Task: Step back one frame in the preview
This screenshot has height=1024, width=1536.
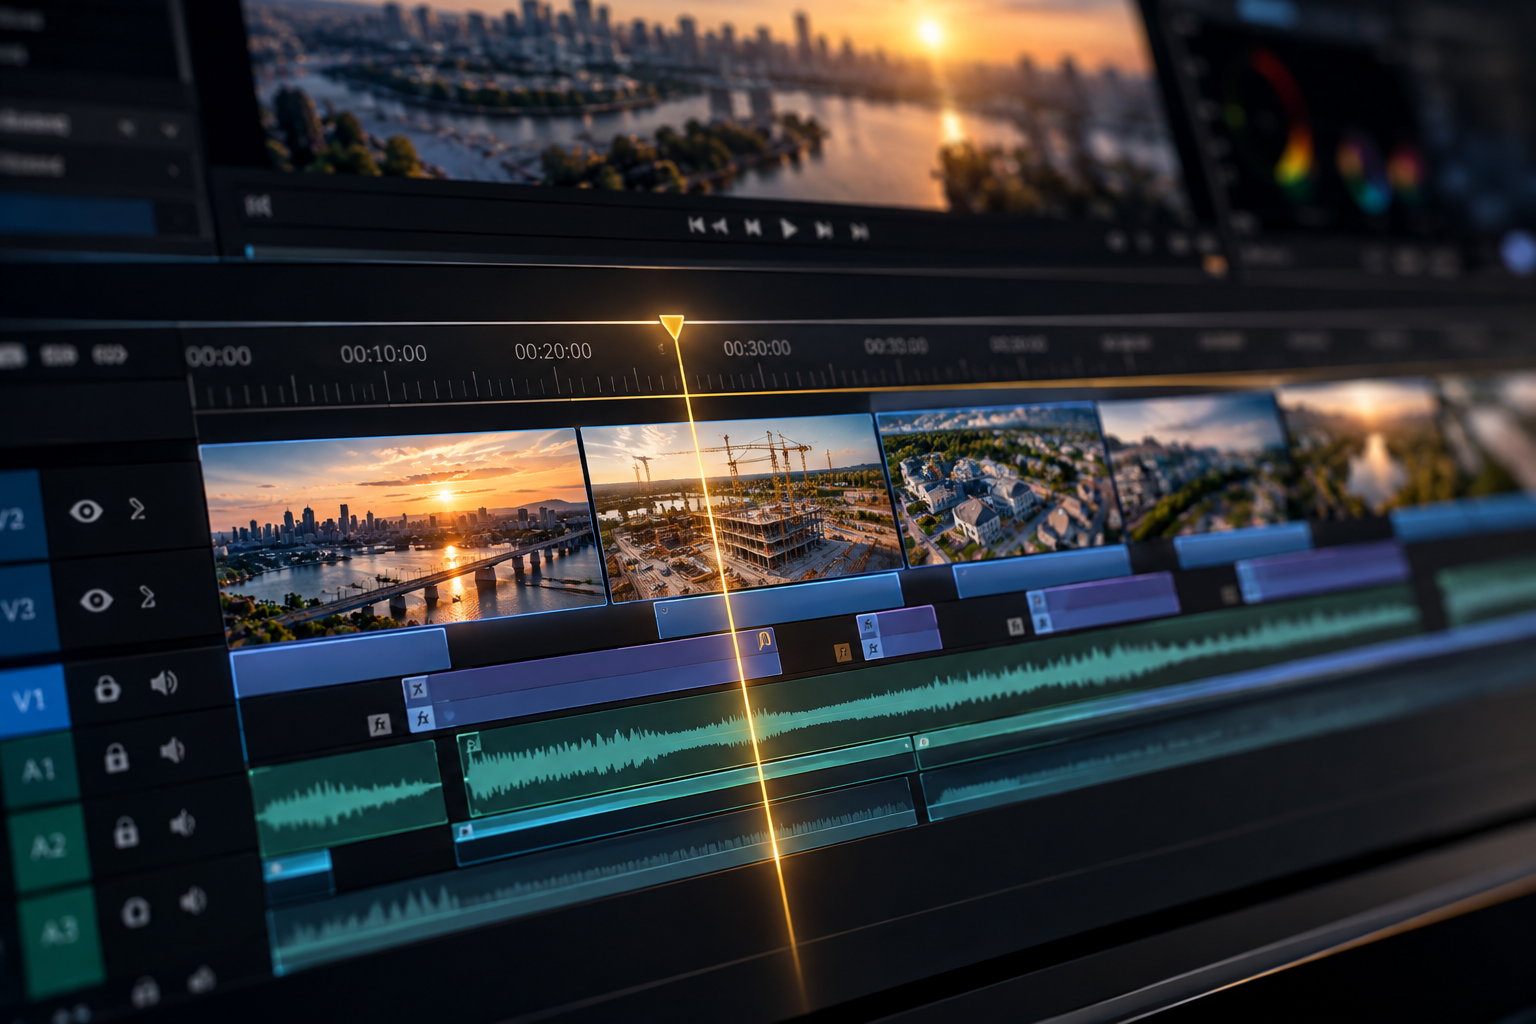Action: 753,228
